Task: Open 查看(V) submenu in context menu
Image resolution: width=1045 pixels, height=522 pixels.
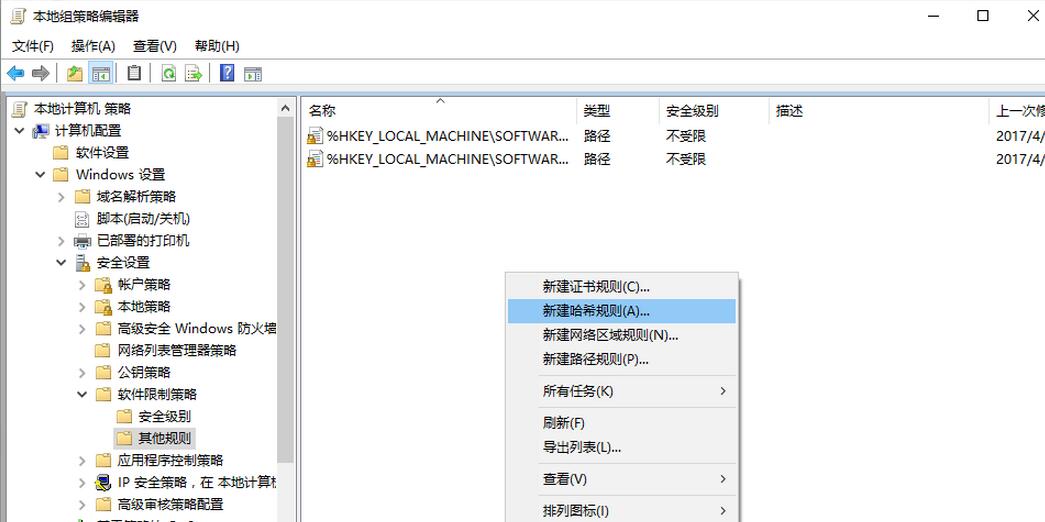Action: tap(622, 479)
